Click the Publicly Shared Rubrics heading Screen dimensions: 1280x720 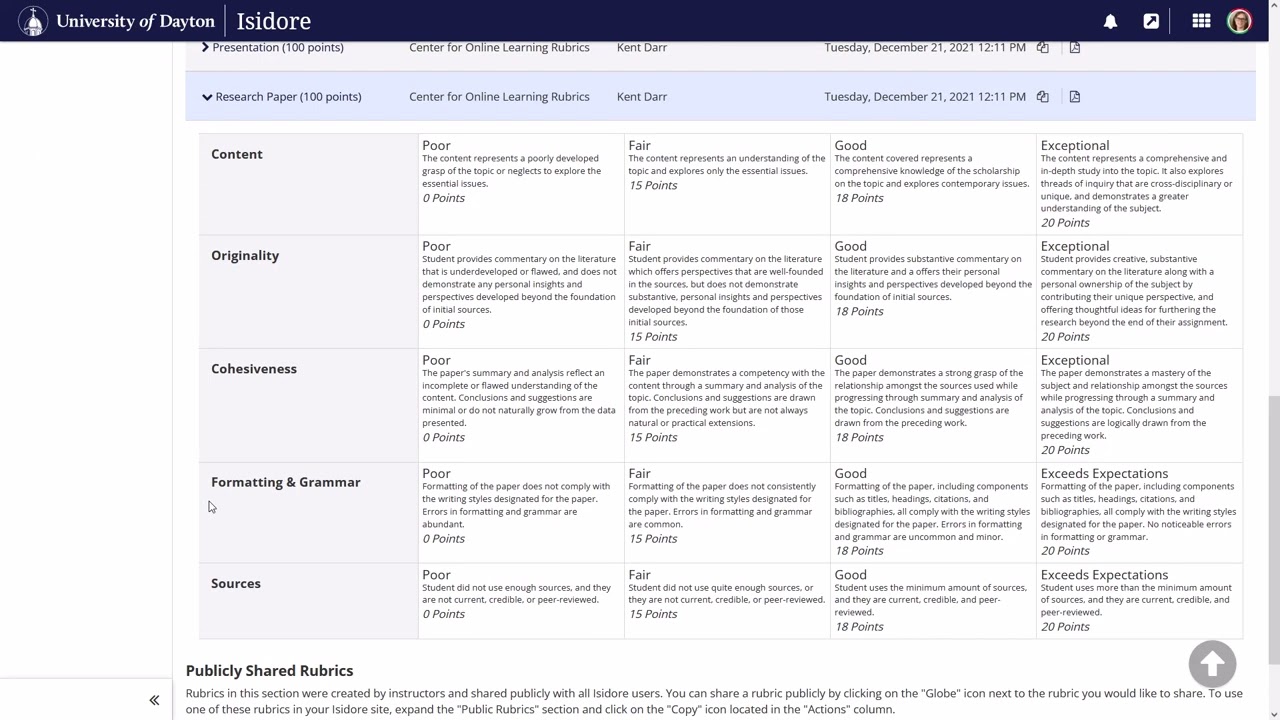269,671
